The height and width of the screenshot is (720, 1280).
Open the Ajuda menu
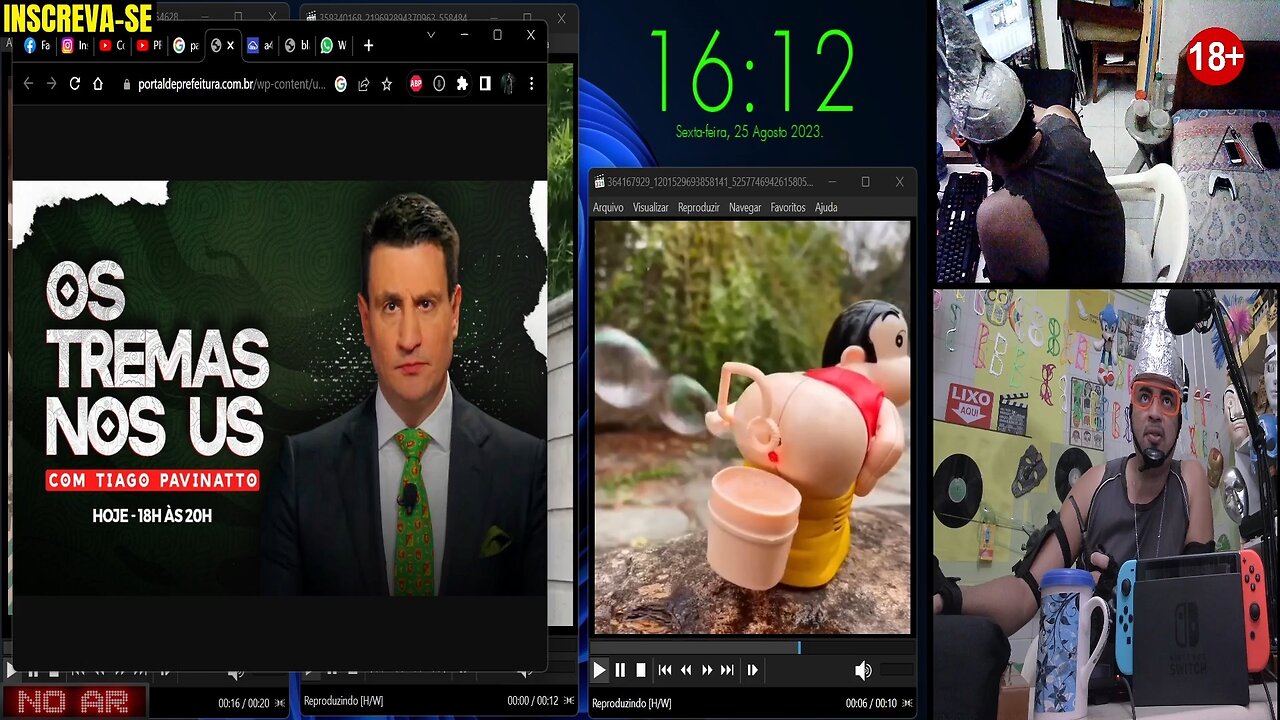pos(826,207)
